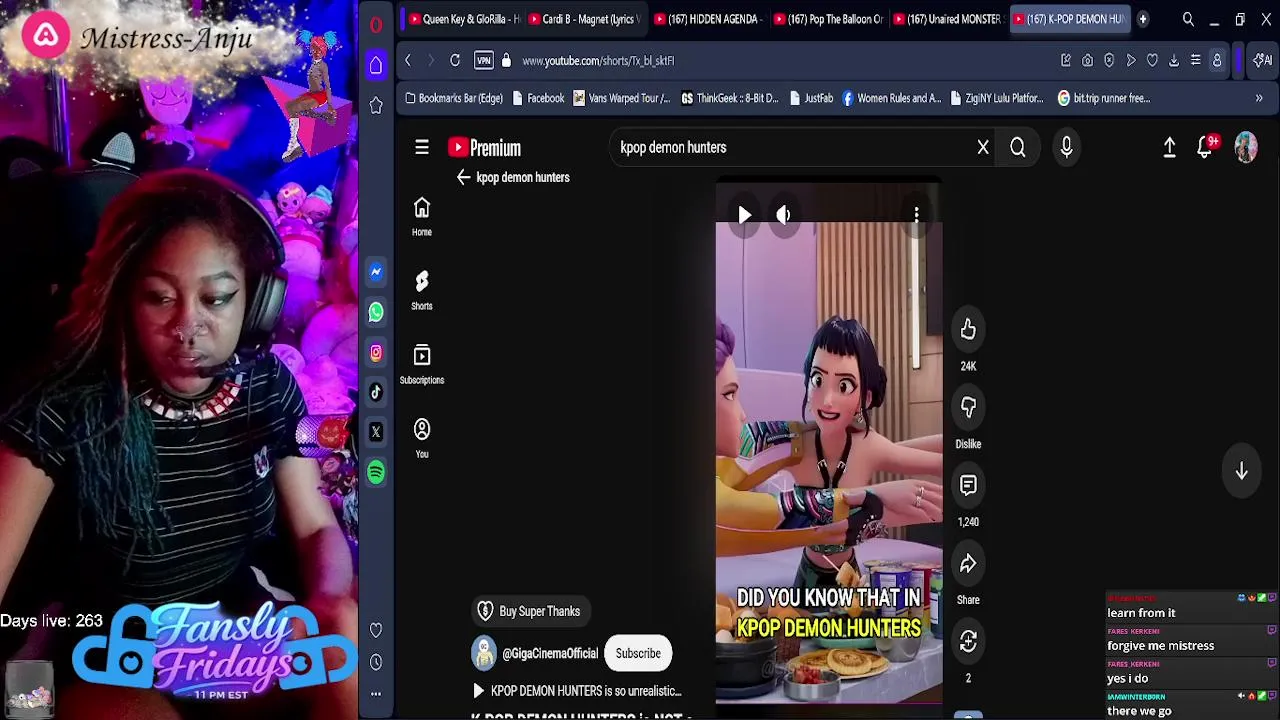Open Shorts in the YouTube sidebar
Image resolution: width=1280 pixels, height=720 pixels.
[x=422, y=291]
